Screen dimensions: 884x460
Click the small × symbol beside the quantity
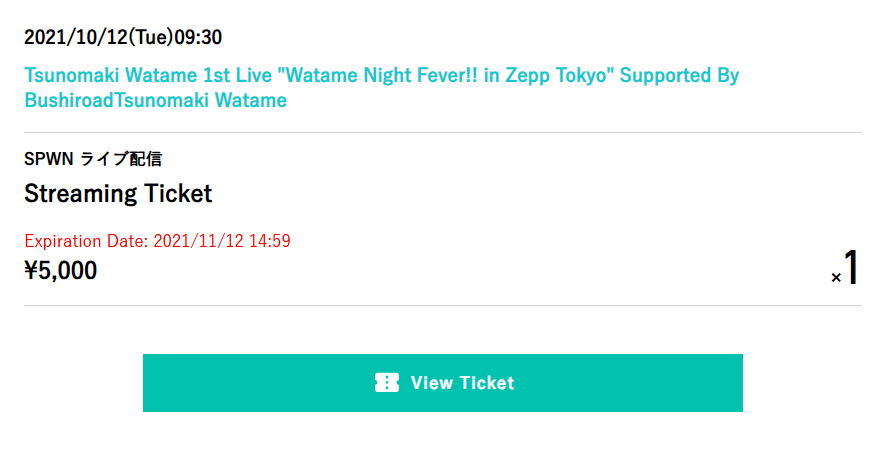(x=836, y=277)
